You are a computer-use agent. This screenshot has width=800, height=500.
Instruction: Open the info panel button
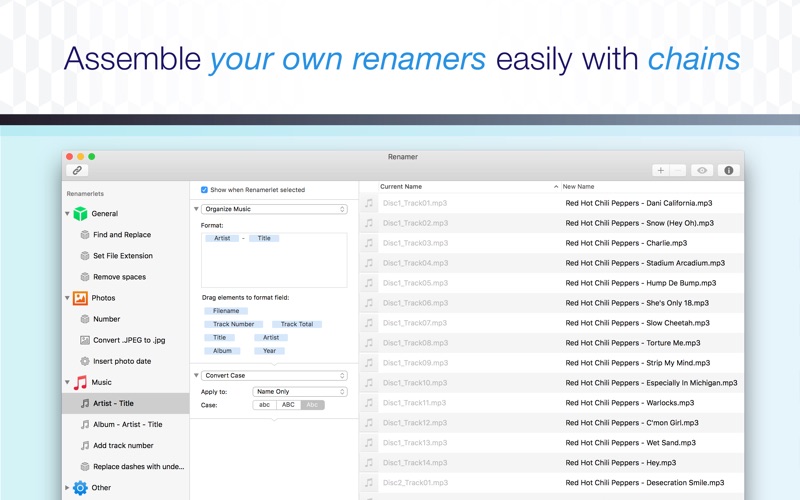click(729, 170)
